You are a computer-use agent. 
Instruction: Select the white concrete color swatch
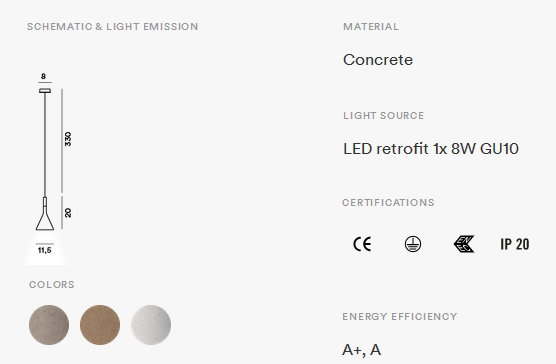pos(151,325)
